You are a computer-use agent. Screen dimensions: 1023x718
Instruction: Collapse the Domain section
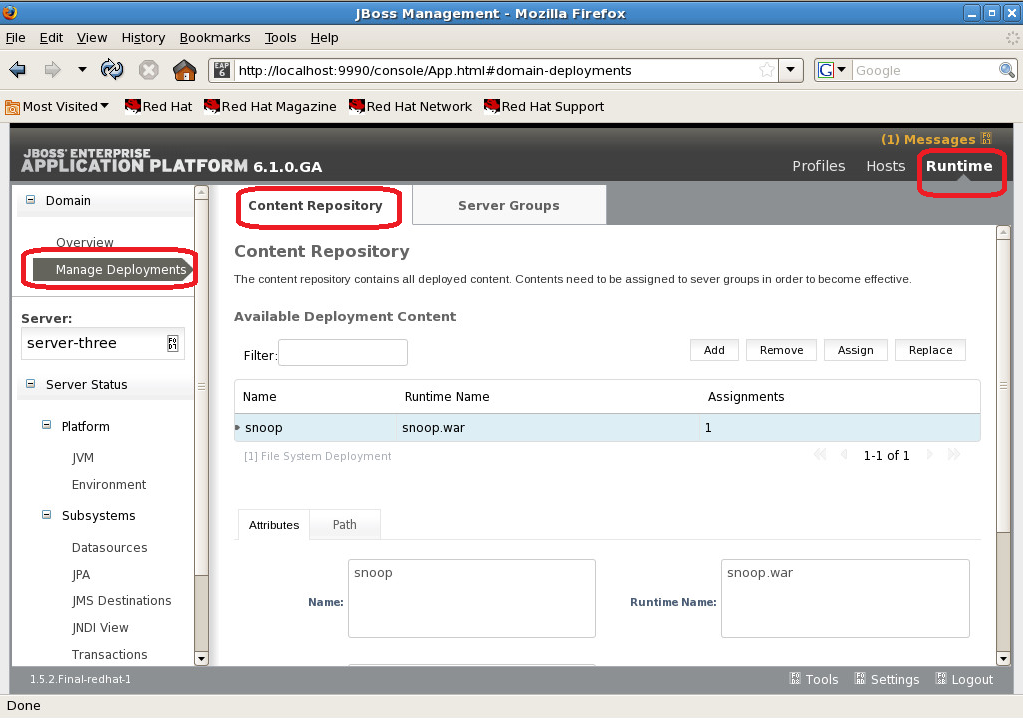pos(30,200)
